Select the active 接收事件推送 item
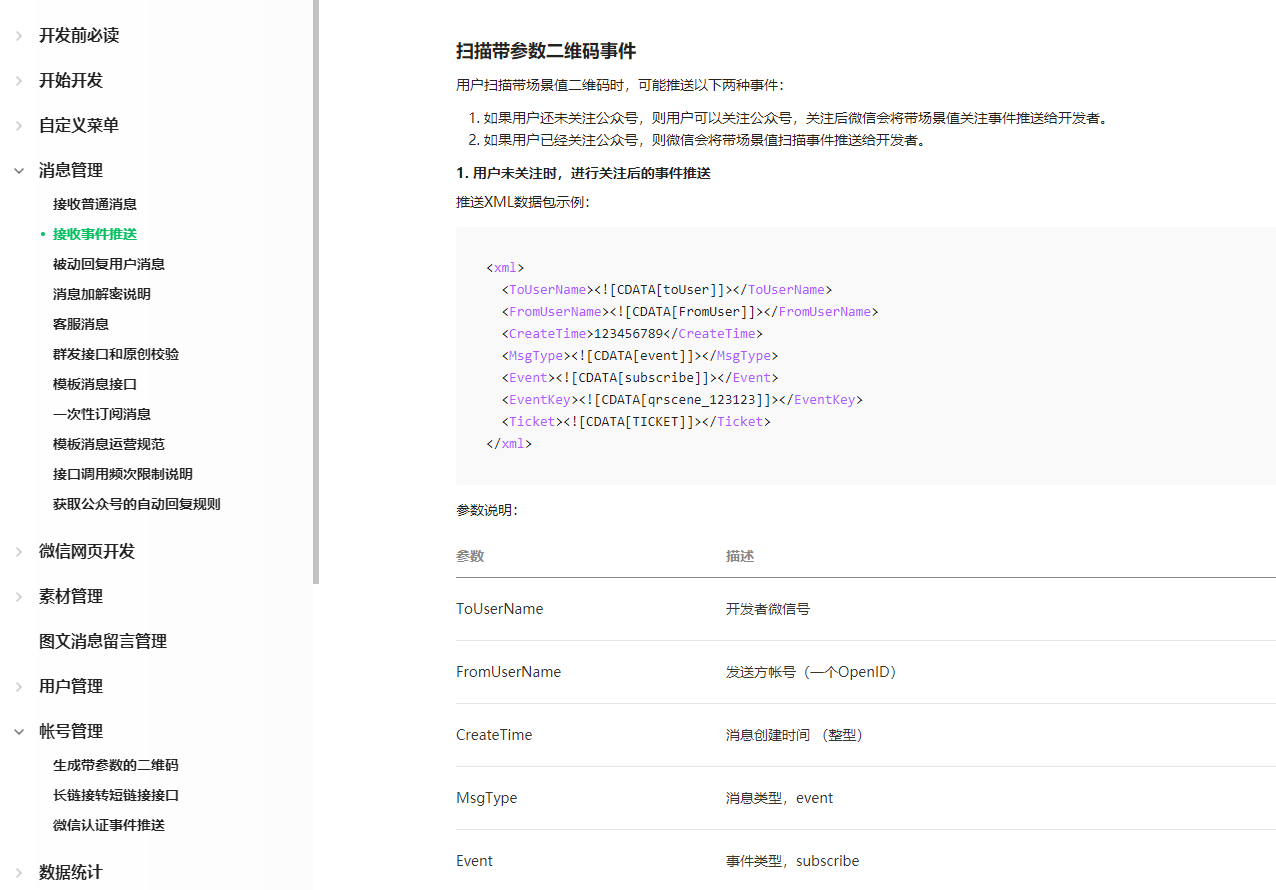Image resolution: width=1276 pixels, height=890 pixels. pos(95,234)
